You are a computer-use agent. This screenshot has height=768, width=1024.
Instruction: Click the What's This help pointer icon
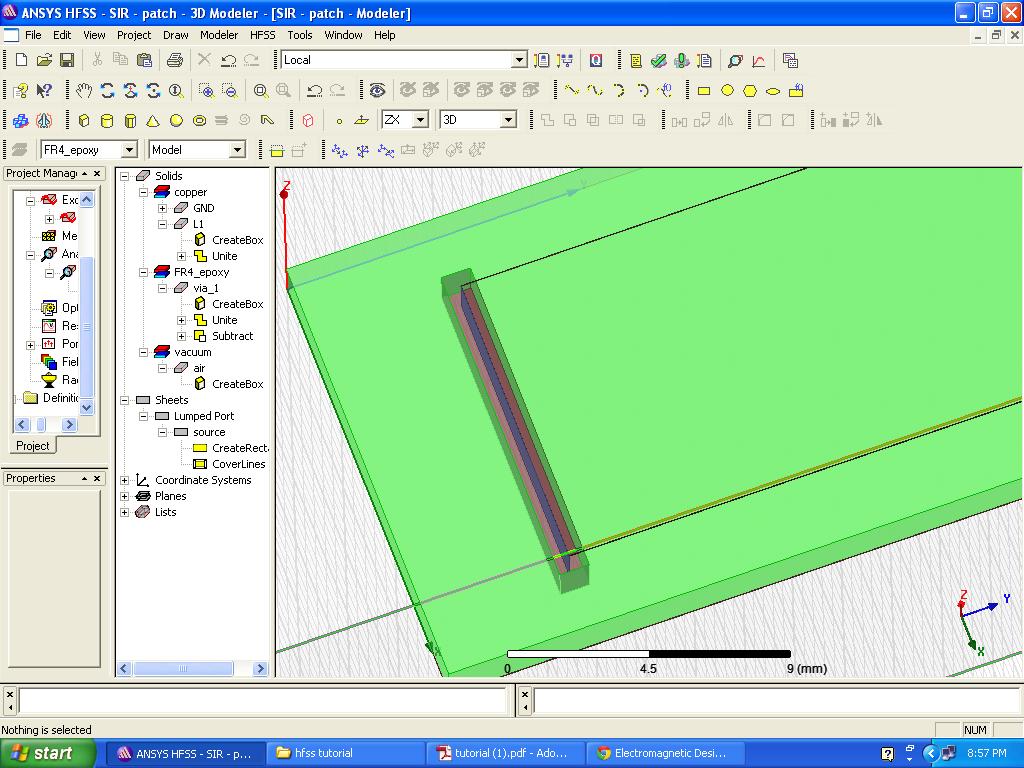click(44, 90)
